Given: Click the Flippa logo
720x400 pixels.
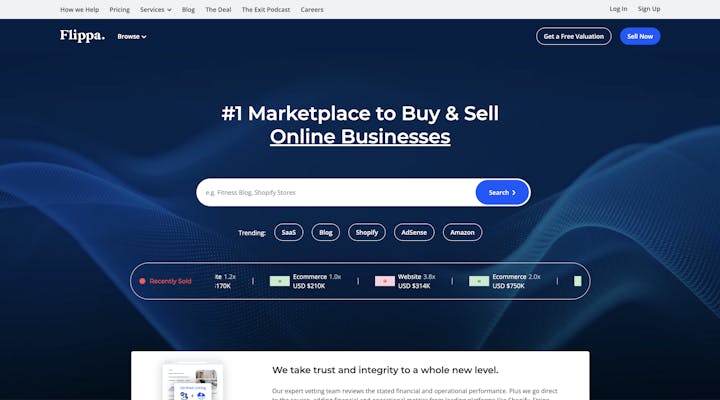Looking at the screenshot, I should point(82,36).
